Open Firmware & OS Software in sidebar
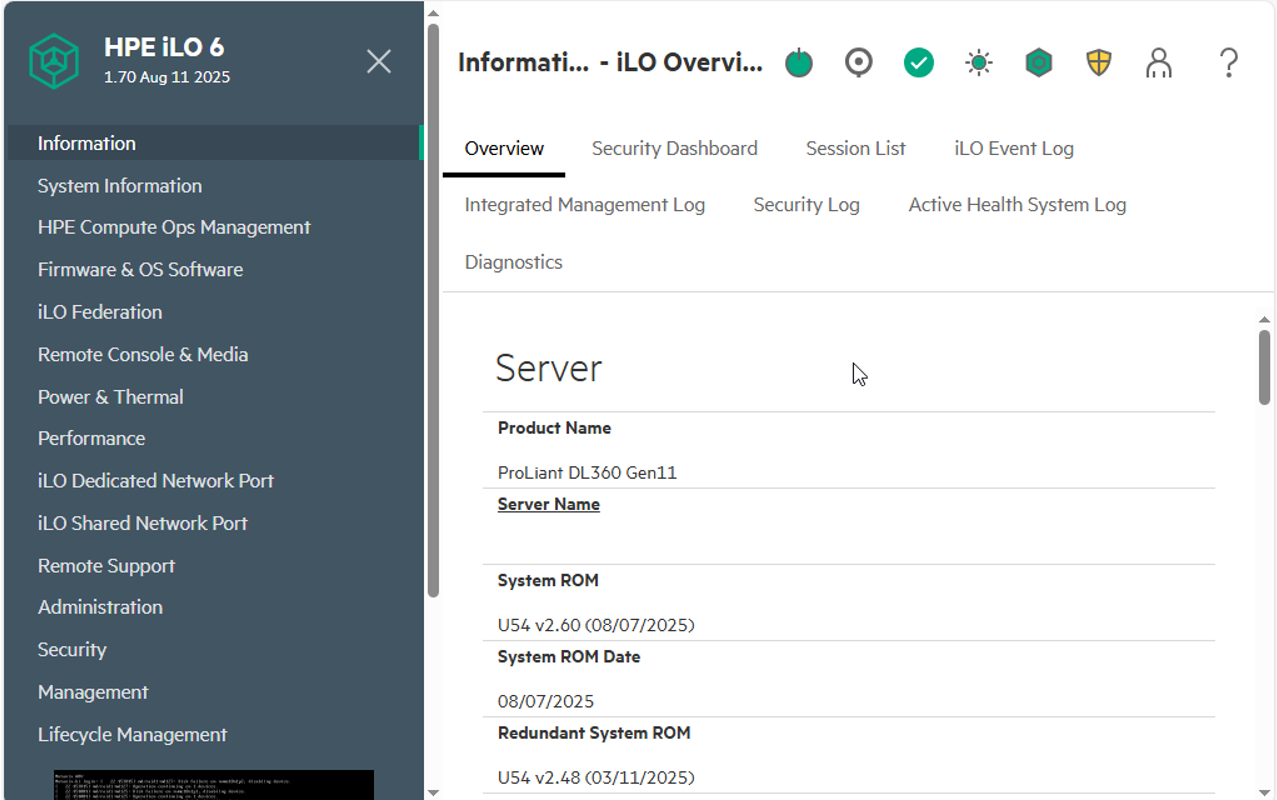1277x800 pixels. click(140, 270)
